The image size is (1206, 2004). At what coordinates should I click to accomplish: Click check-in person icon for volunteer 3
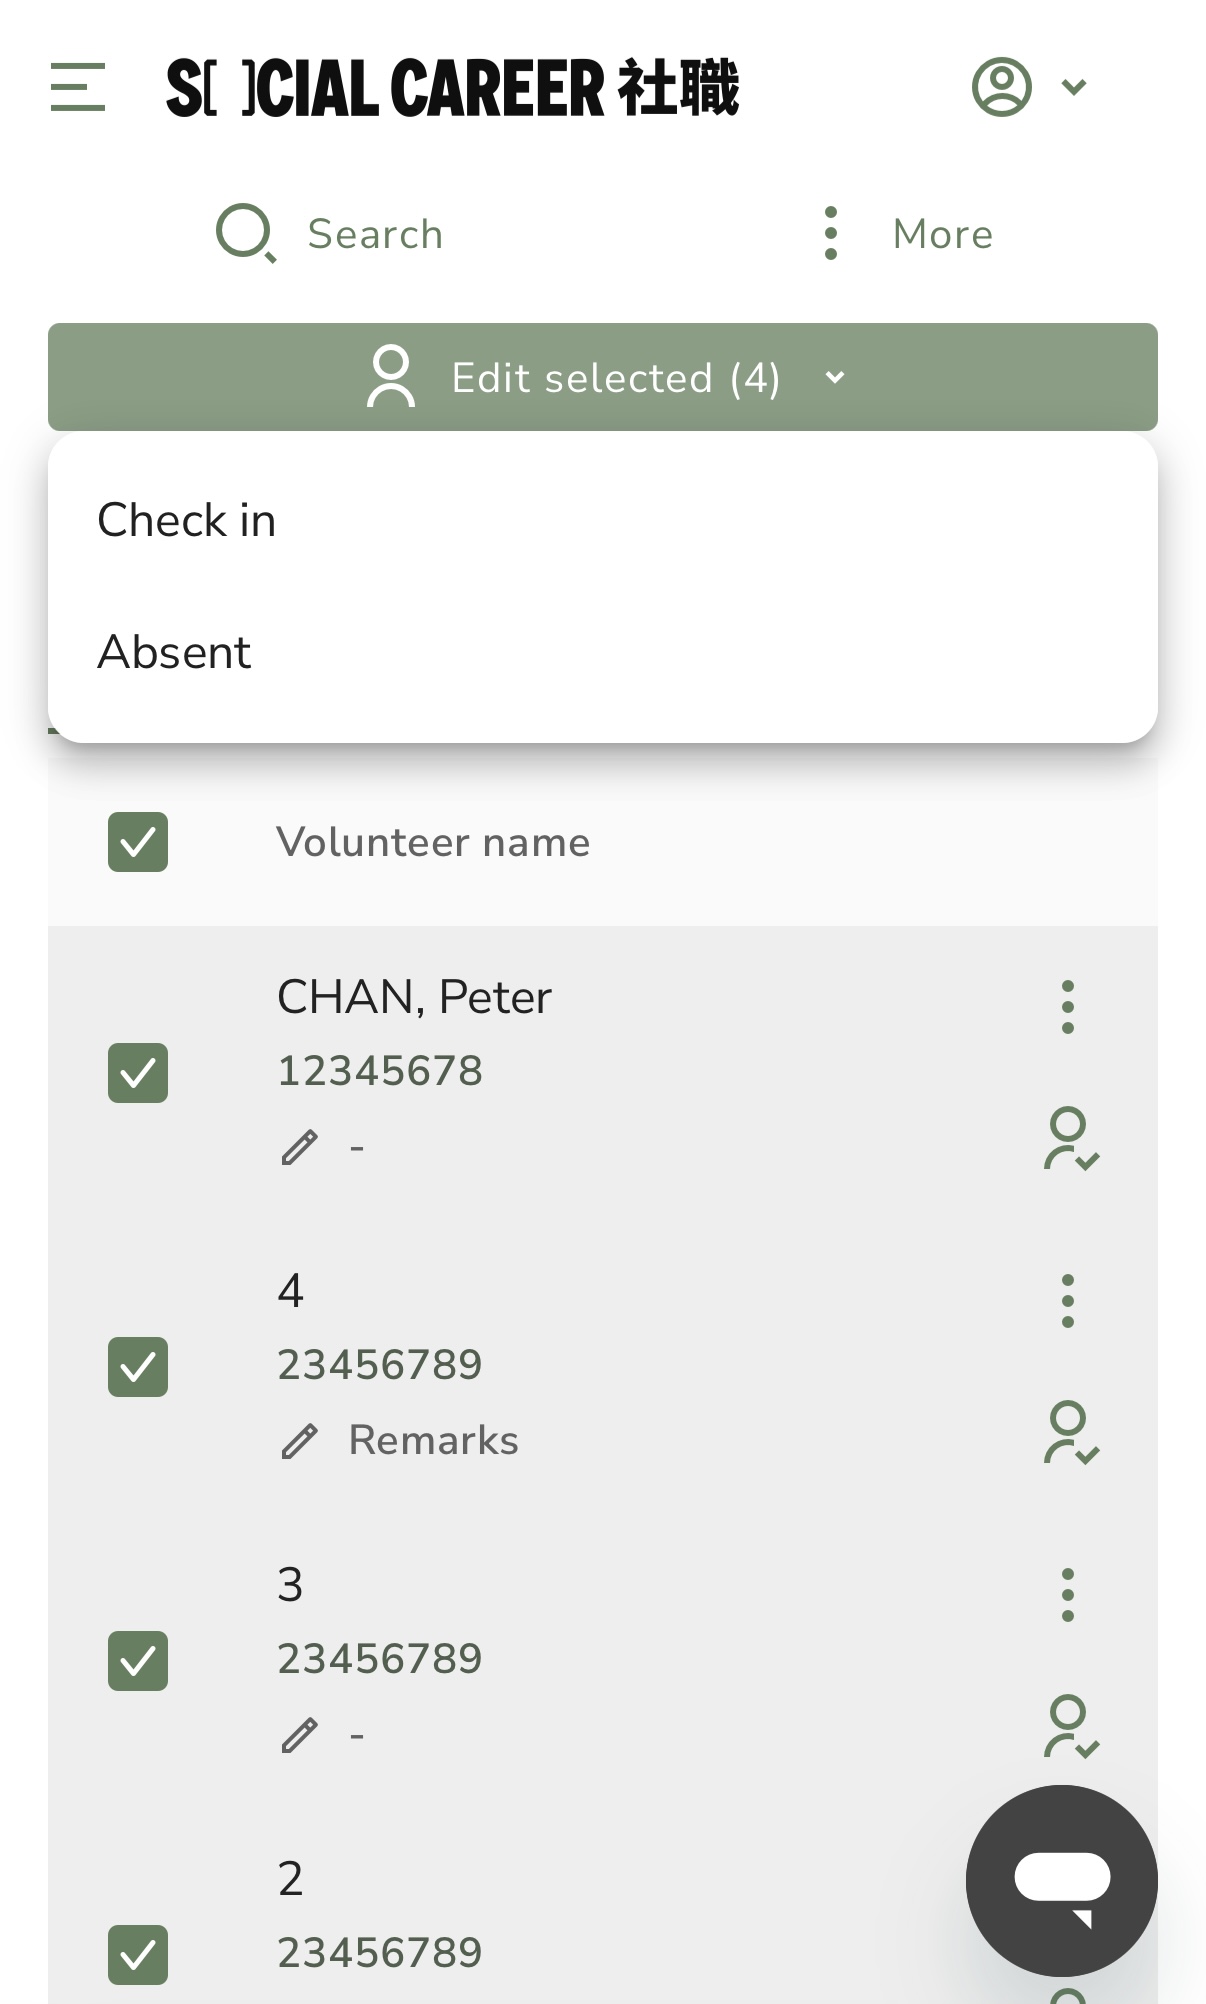[1071, 1727]
